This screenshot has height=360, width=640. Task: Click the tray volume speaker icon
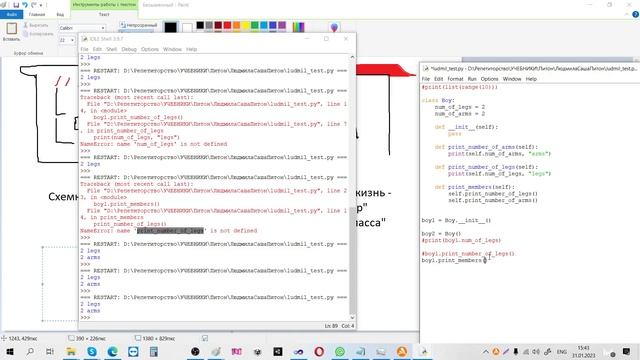tap(536, 351)
